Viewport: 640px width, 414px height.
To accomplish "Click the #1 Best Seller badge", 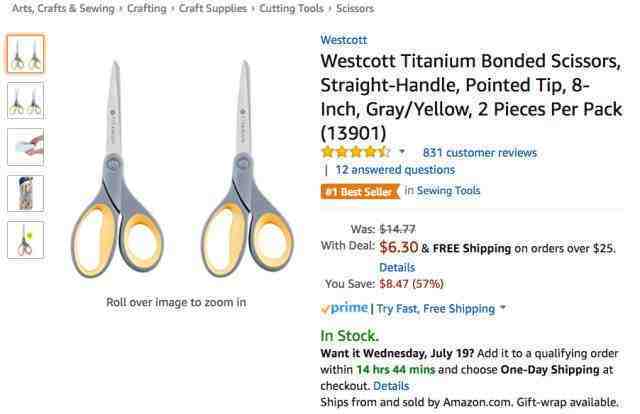I will 358,191.
